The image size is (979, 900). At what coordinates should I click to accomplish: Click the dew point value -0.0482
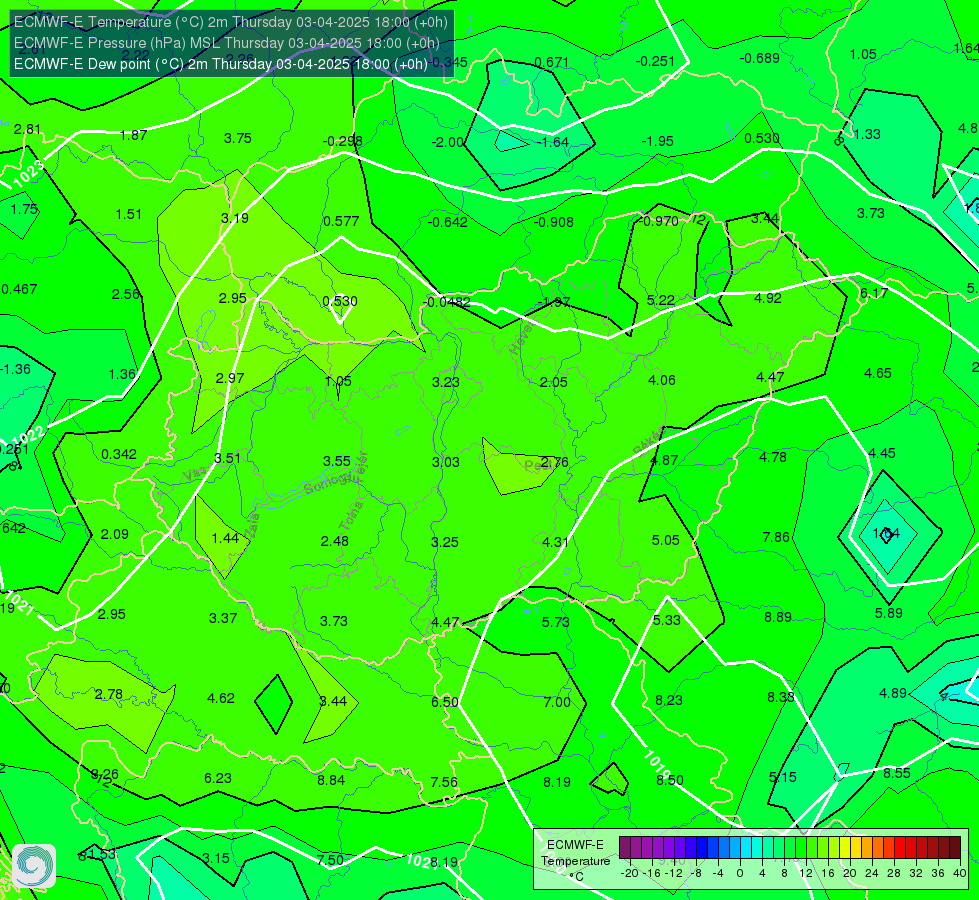pos(447,302)
